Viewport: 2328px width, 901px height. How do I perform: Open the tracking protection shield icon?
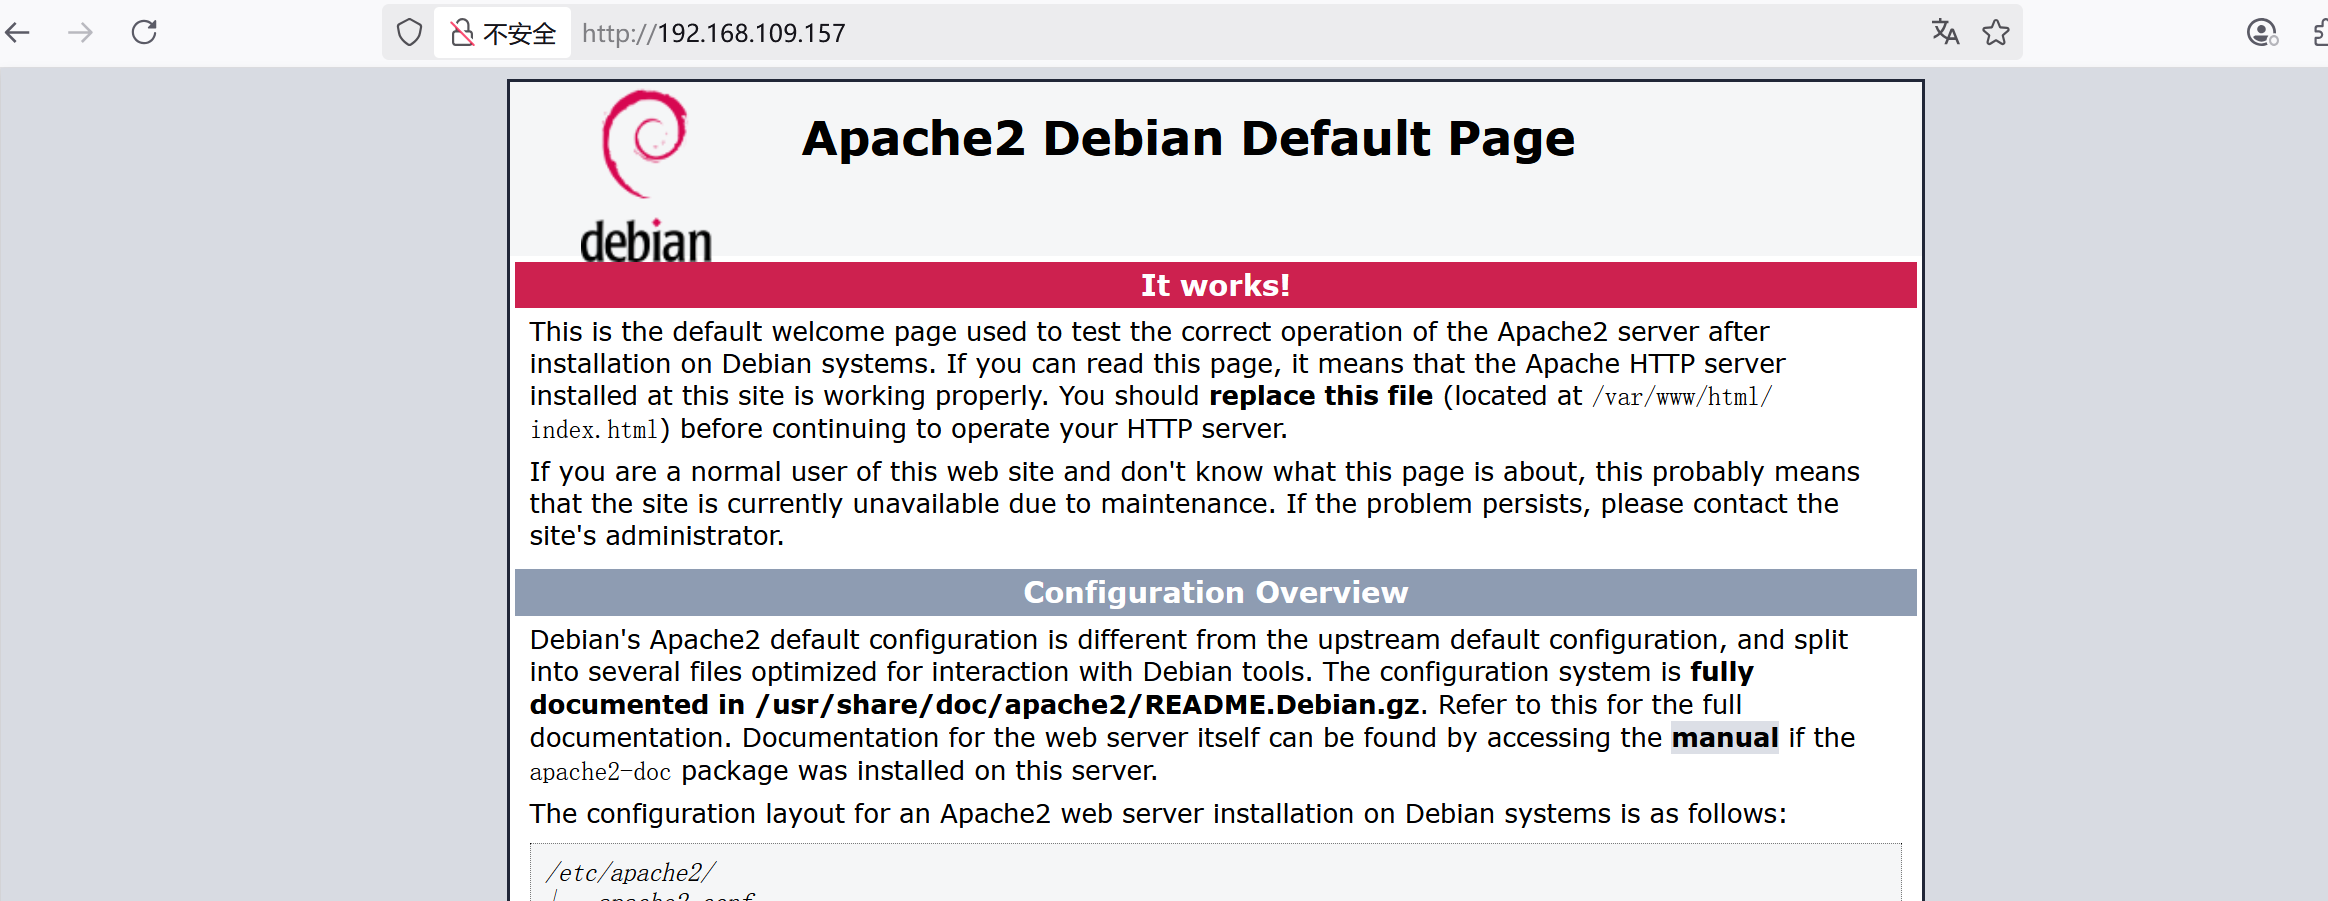point(410,33)
